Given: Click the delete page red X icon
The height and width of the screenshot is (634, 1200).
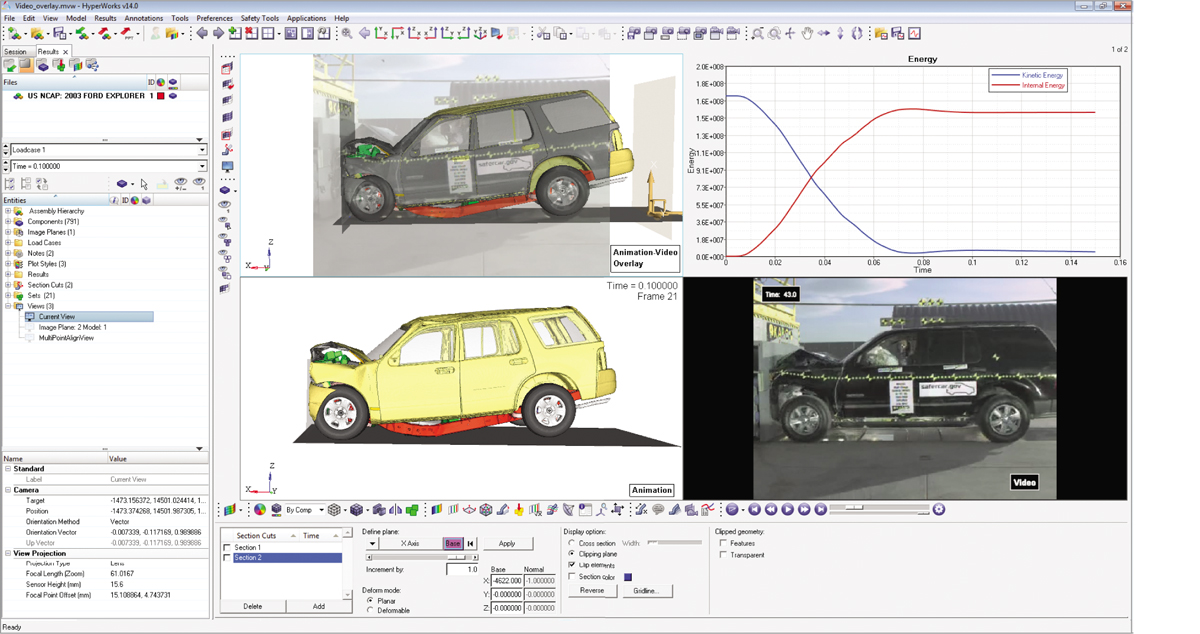Looking at the screenshot, I should tap(251, 33).
